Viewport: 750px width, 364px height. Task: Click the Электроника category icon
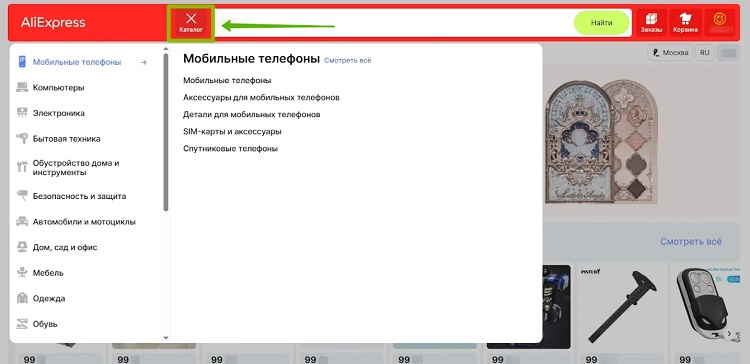click(22, 113)
